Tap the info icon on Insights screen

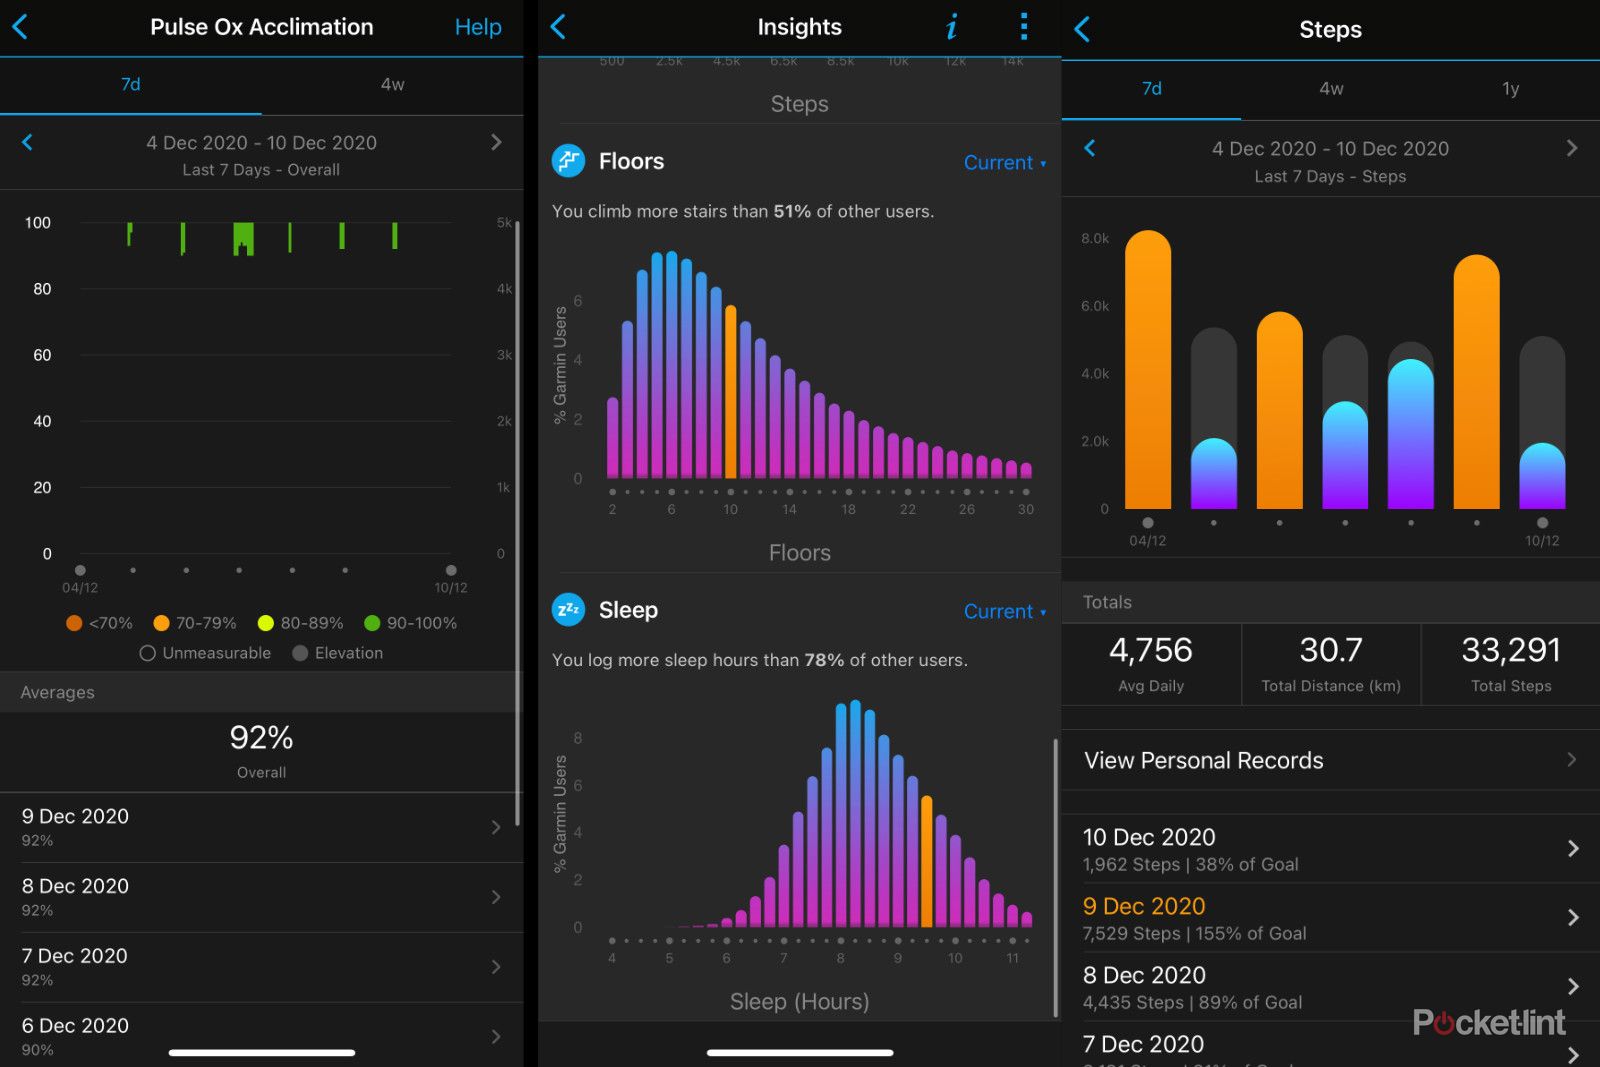point(950,27)
